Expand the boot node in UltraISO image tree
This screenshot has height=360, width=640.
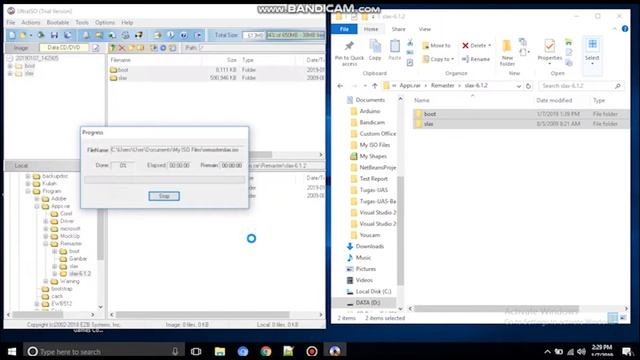click(x=10, y=66)
